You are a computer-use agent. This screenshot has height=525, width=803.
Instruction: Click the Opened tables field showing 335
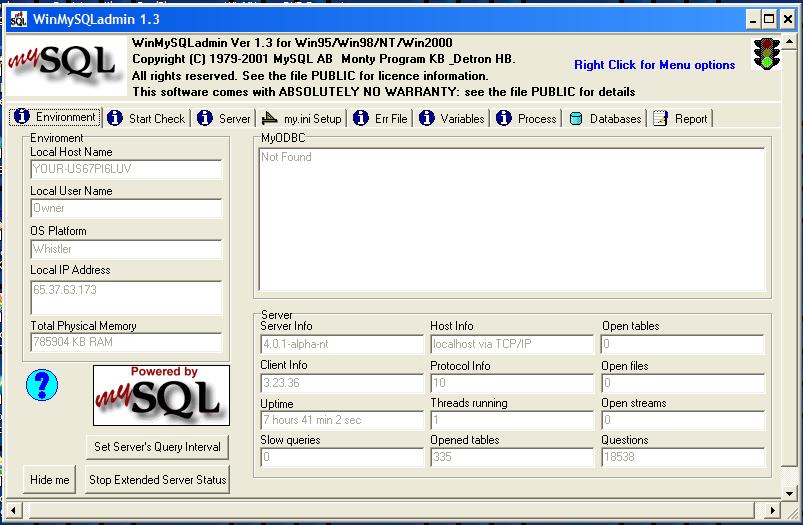tap(512, 457)
